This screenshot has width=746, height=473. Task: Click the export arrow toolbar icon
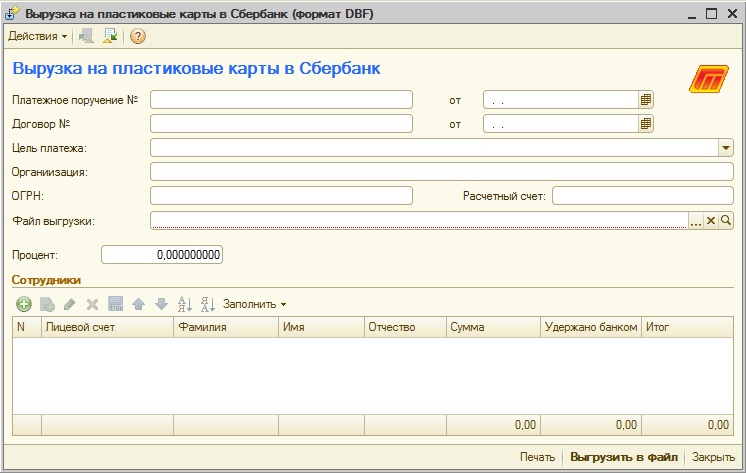[110, 37]
